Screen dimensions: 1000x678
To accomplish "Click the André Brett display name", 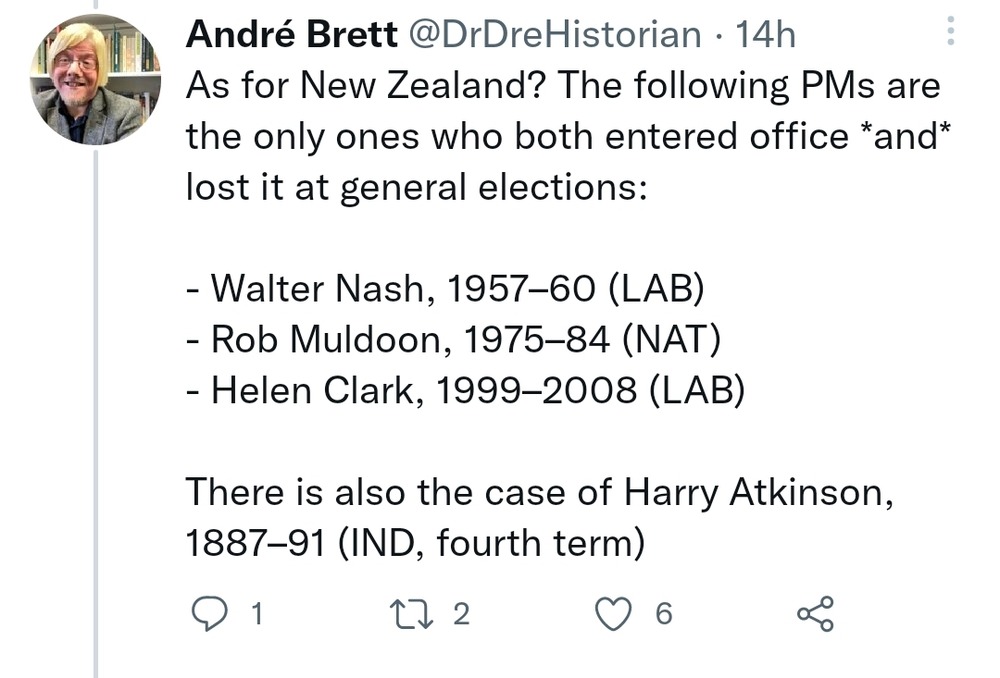I will pos(291,36).
